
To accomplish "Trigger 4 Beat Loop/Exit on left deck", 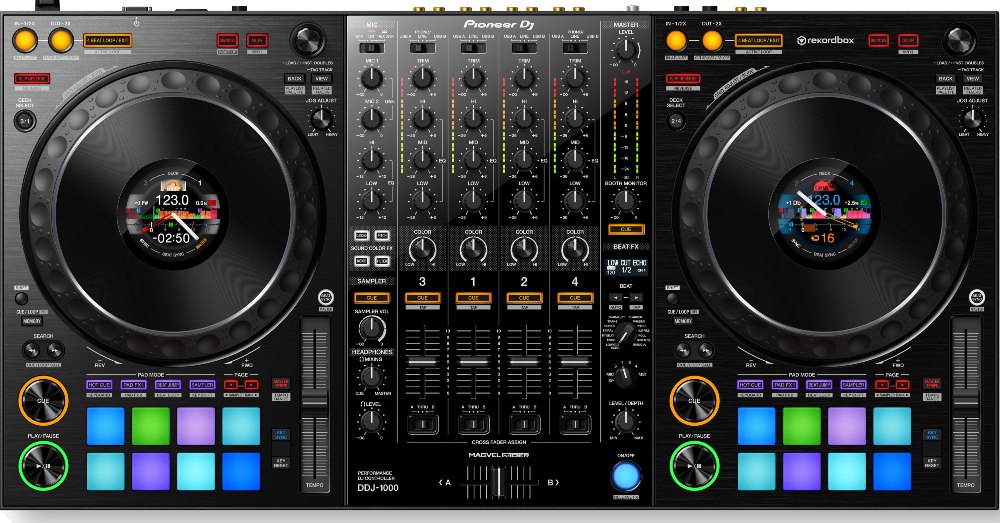I will pos(108,41).
